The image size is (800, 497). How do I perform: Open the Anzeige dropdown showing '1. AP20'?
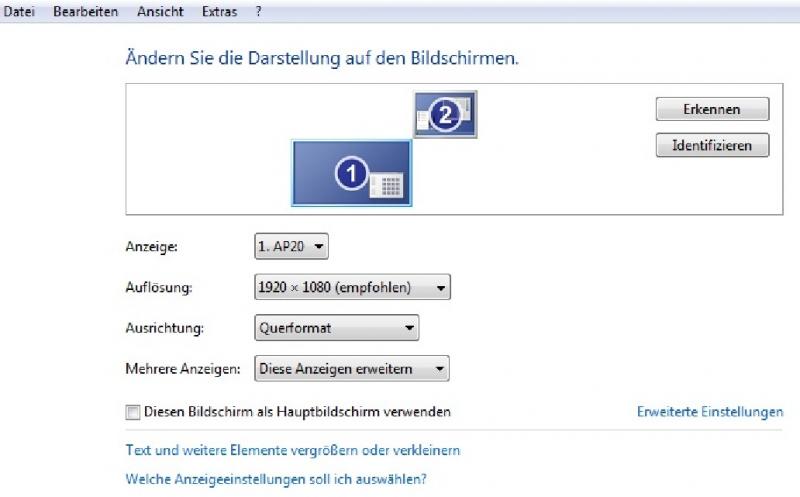click(x=291, y=246)
